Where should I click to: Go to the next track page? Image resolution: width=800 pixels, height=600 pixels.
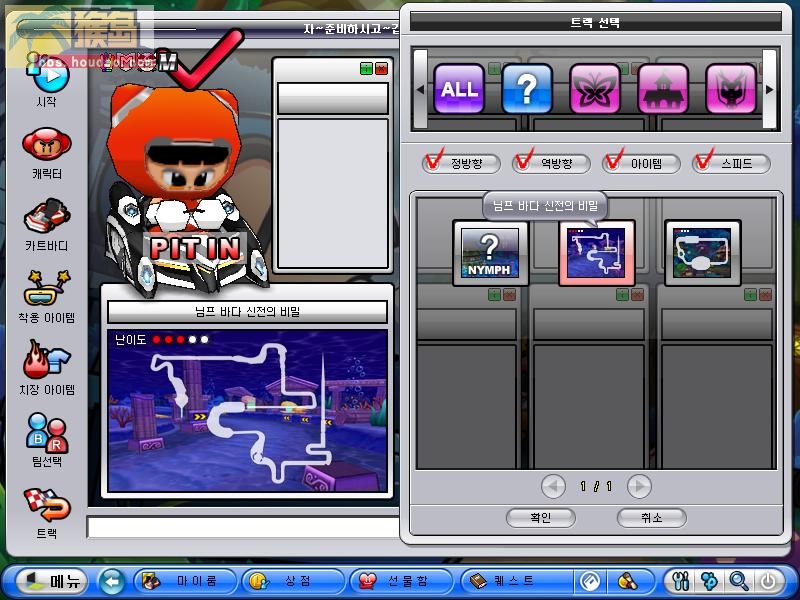639,486
